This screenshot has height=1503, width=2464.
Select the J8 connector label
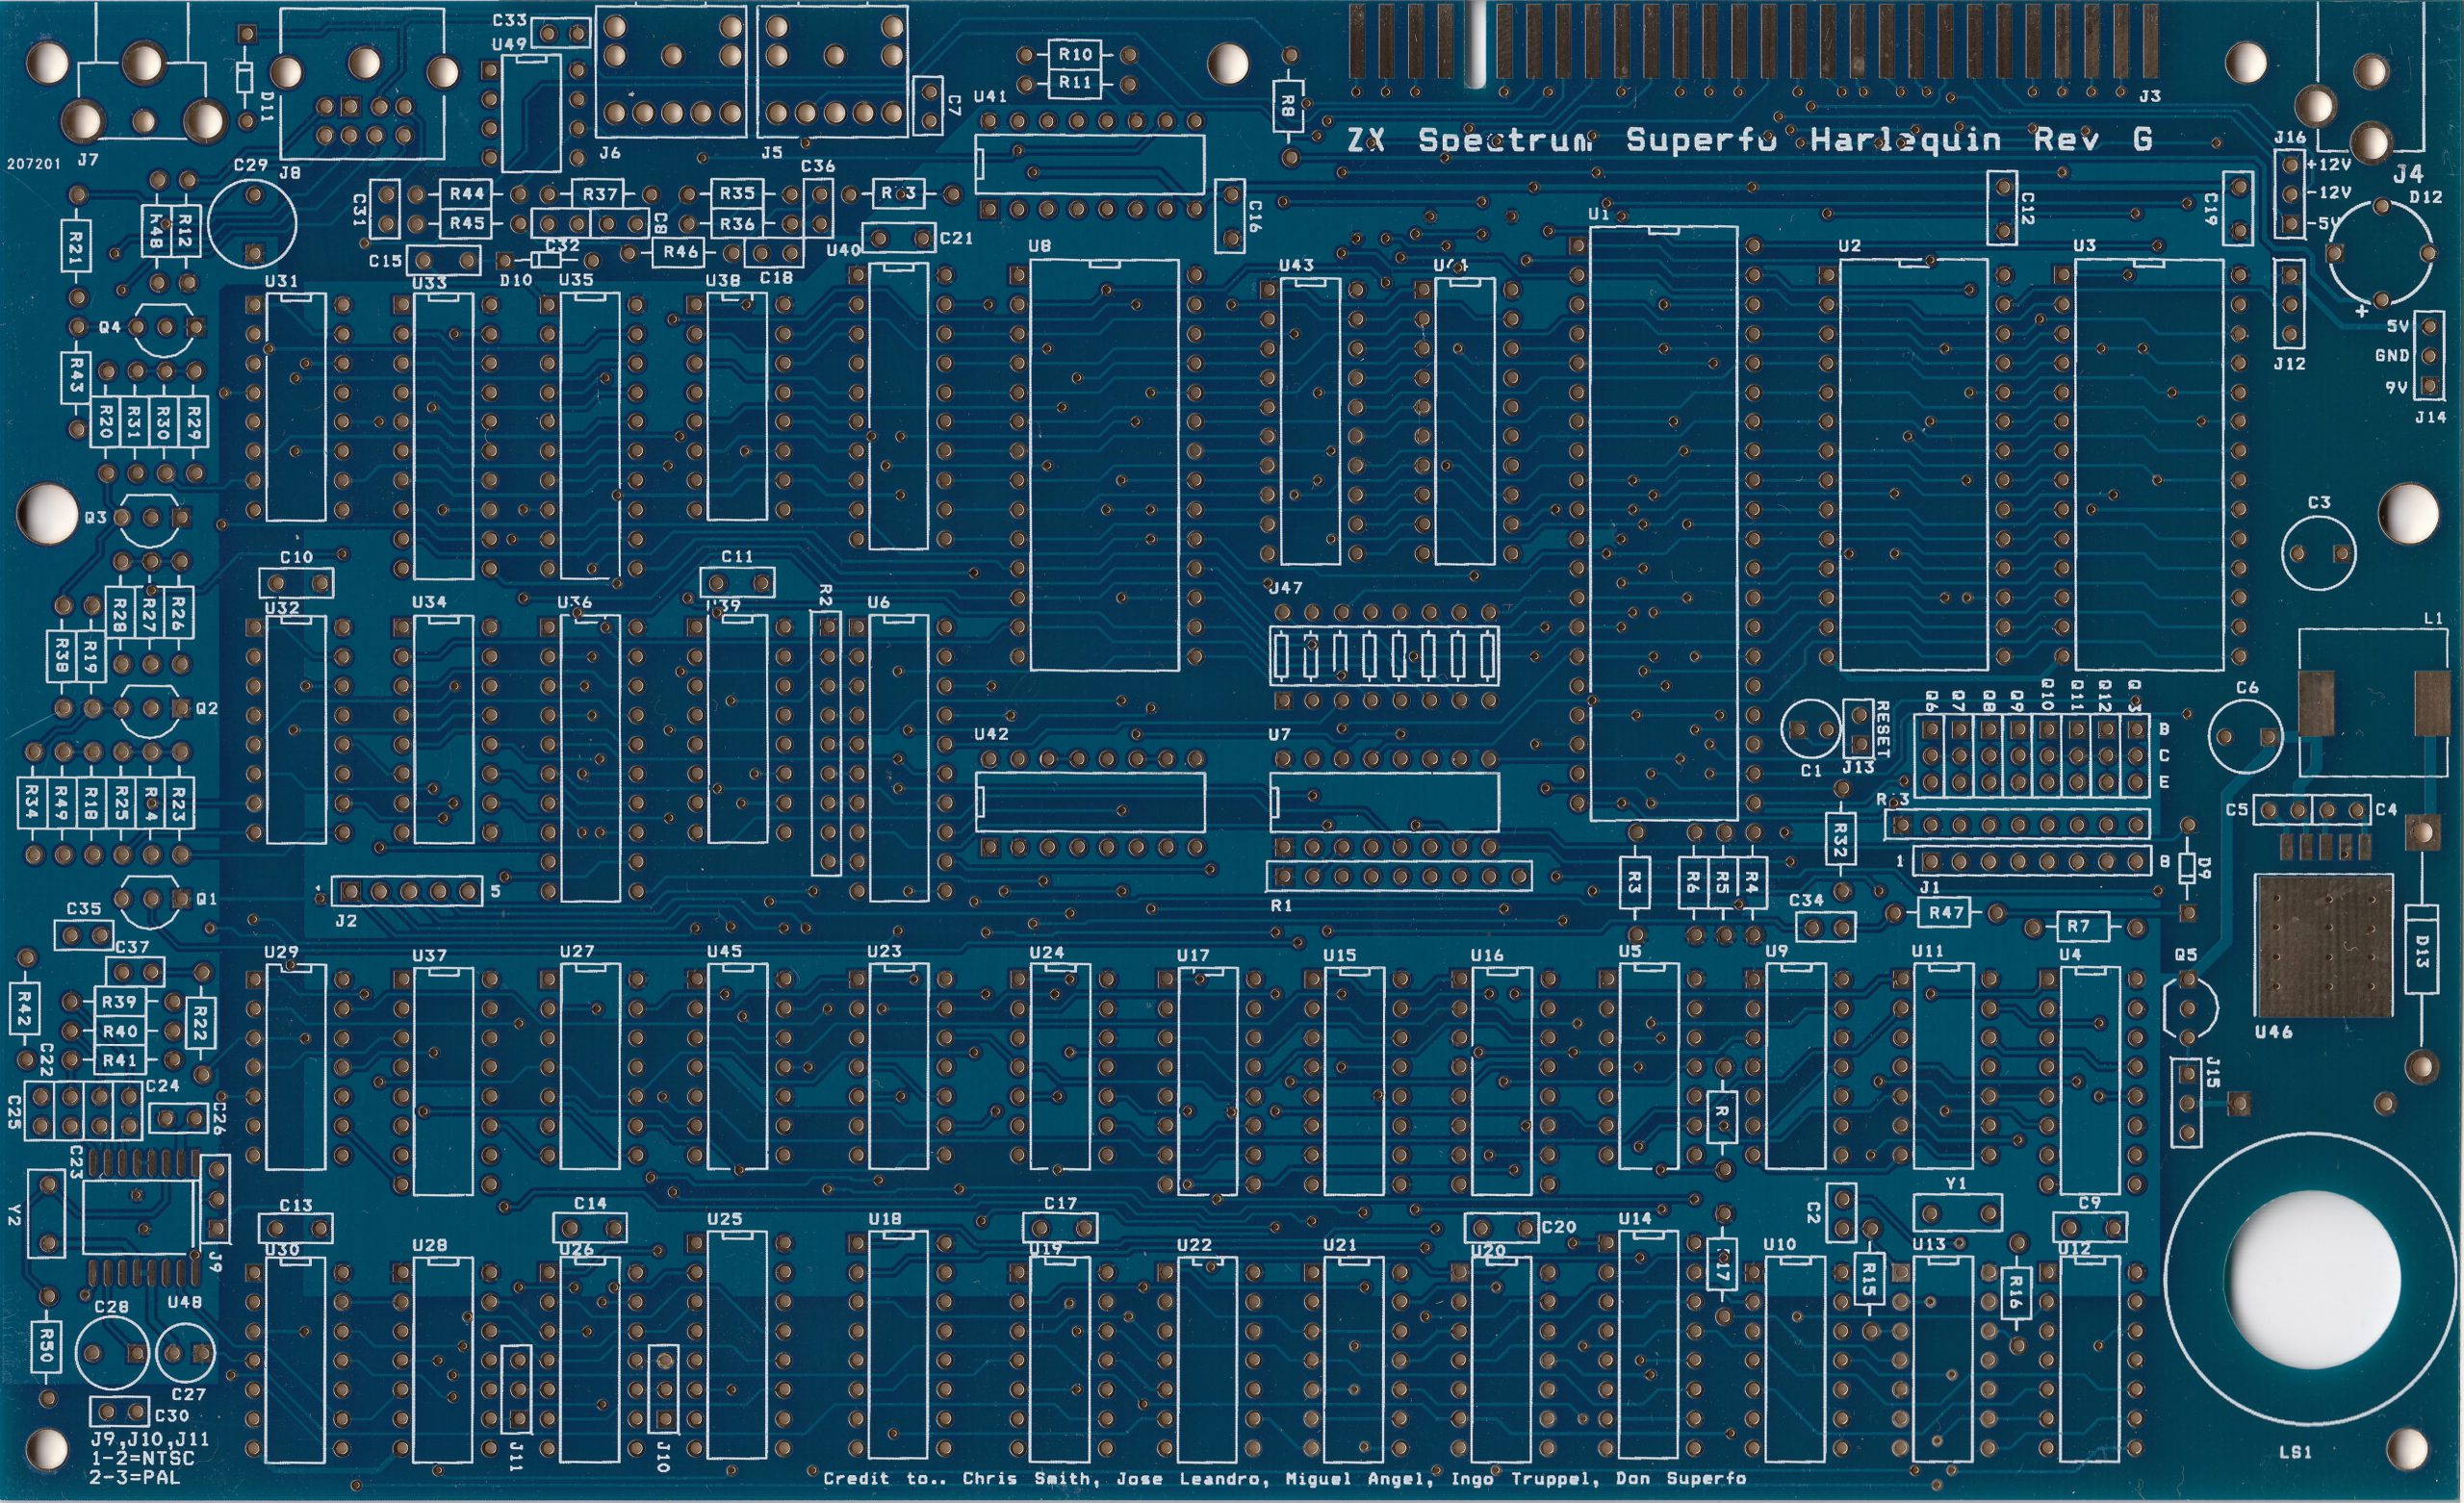(x=290, y=174)
